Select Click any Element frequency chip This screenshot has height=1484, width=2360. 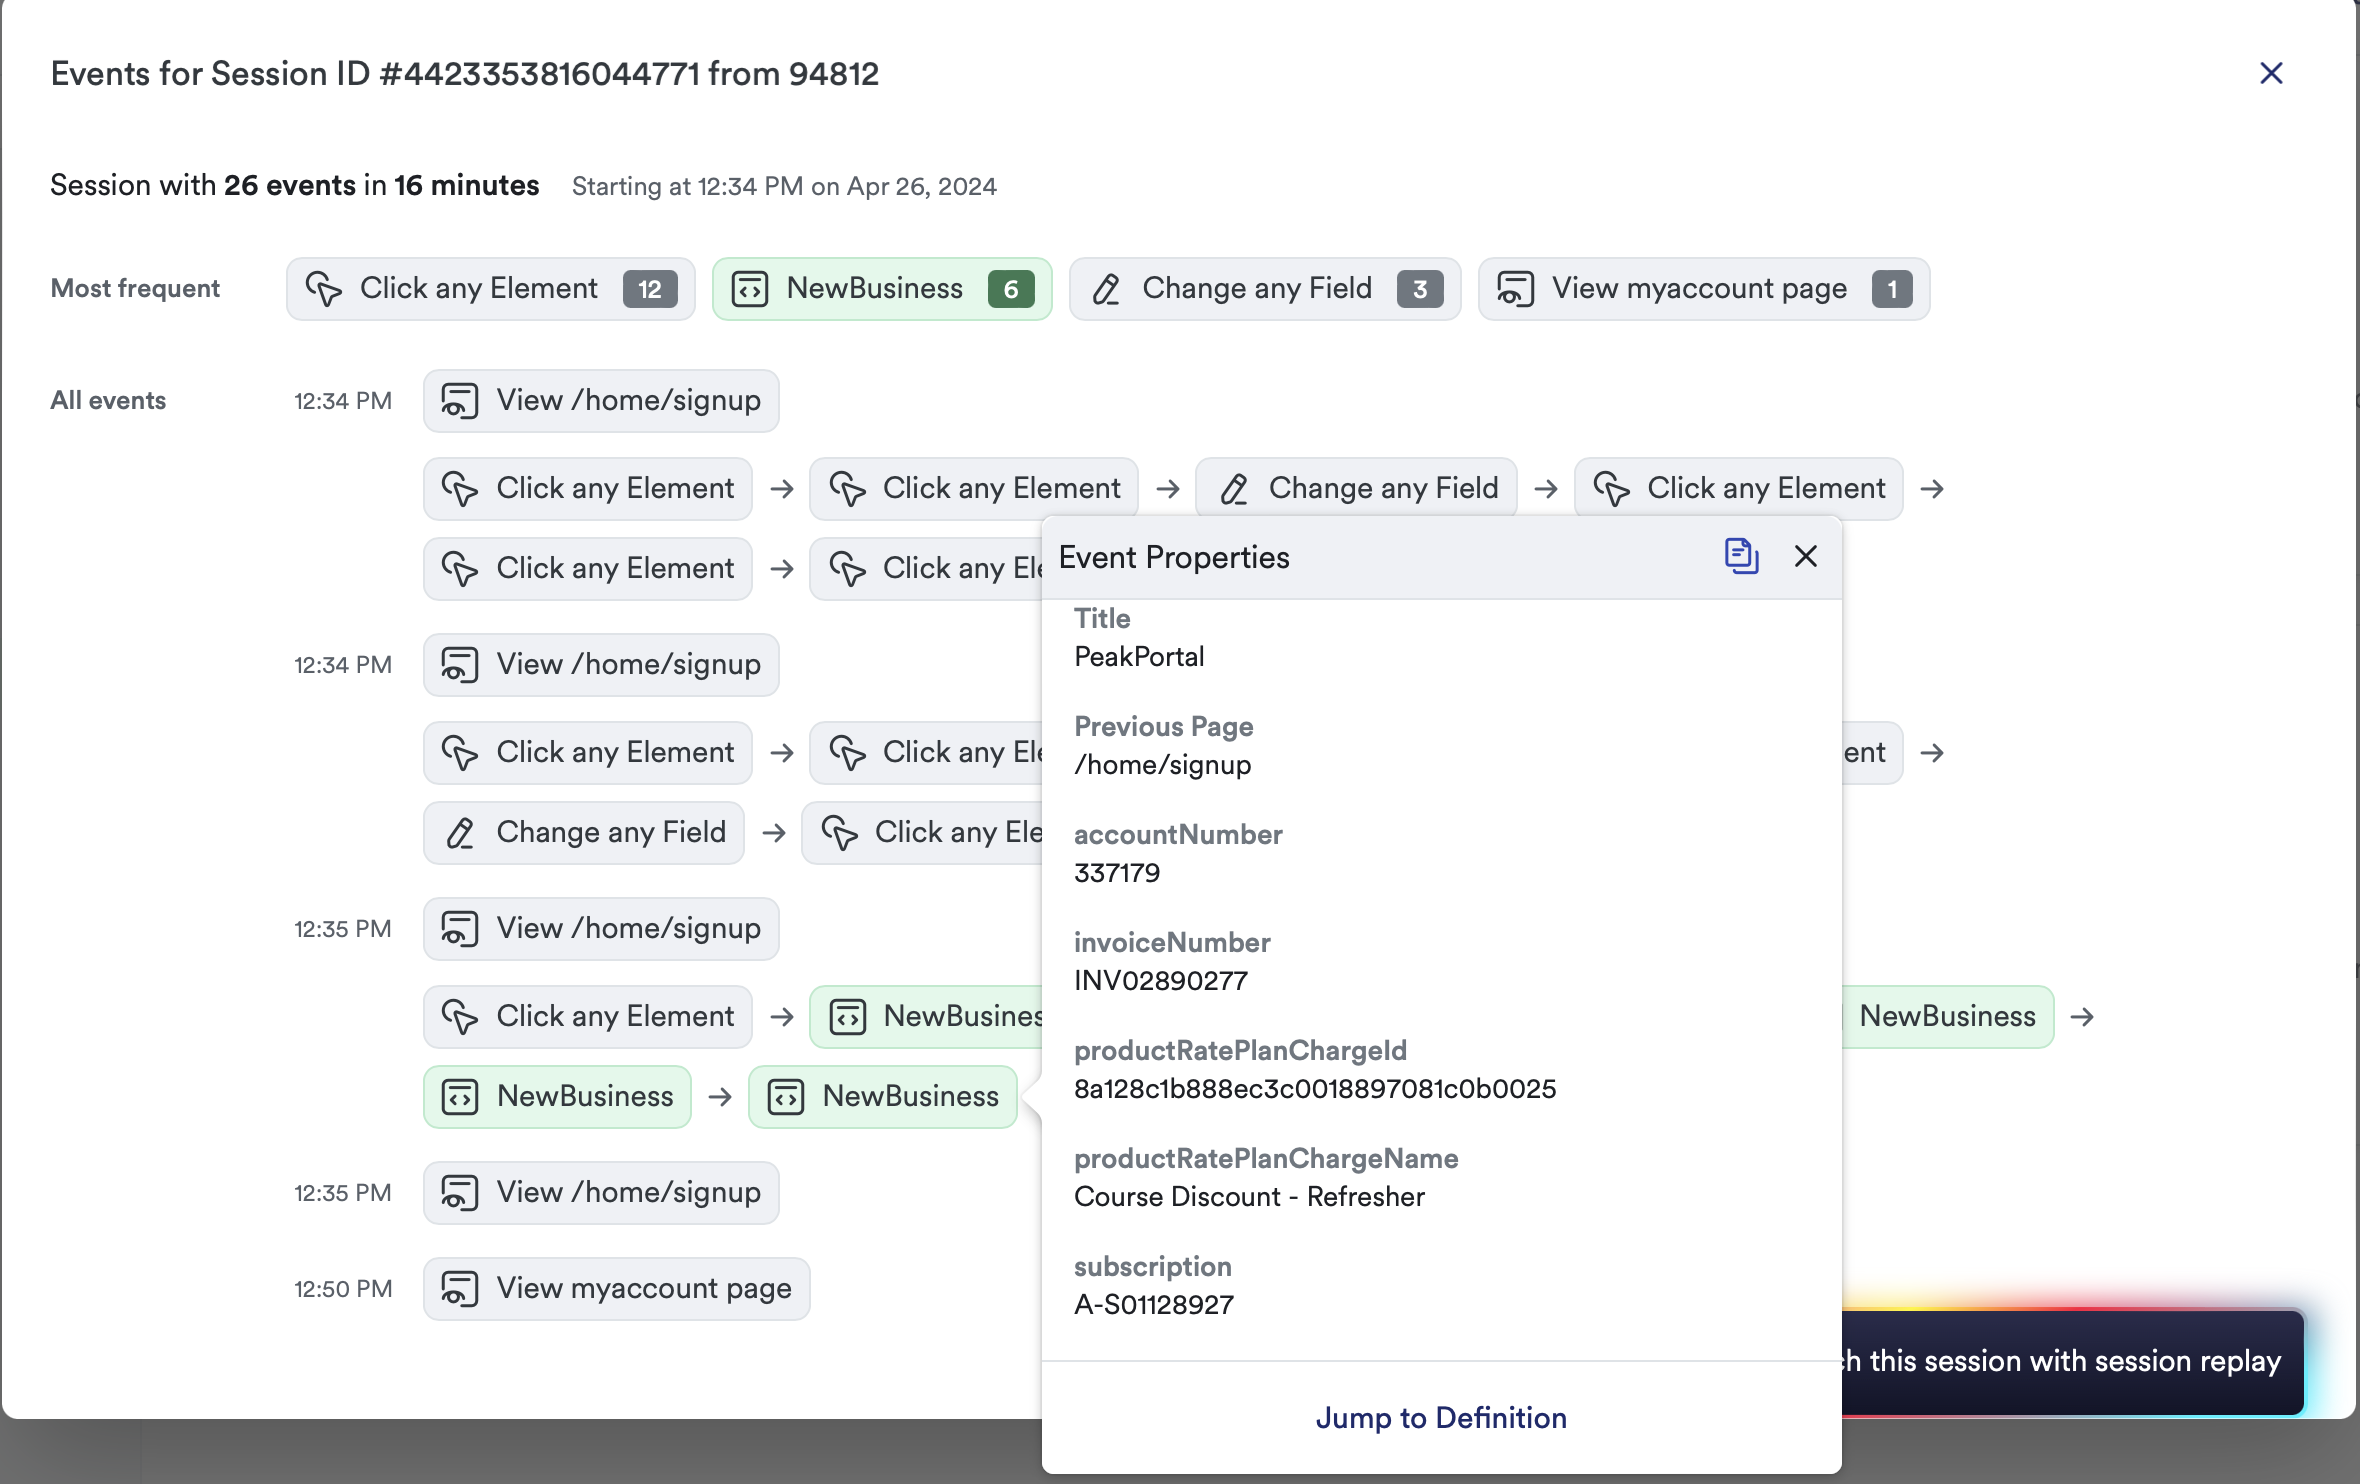point(490,289)
